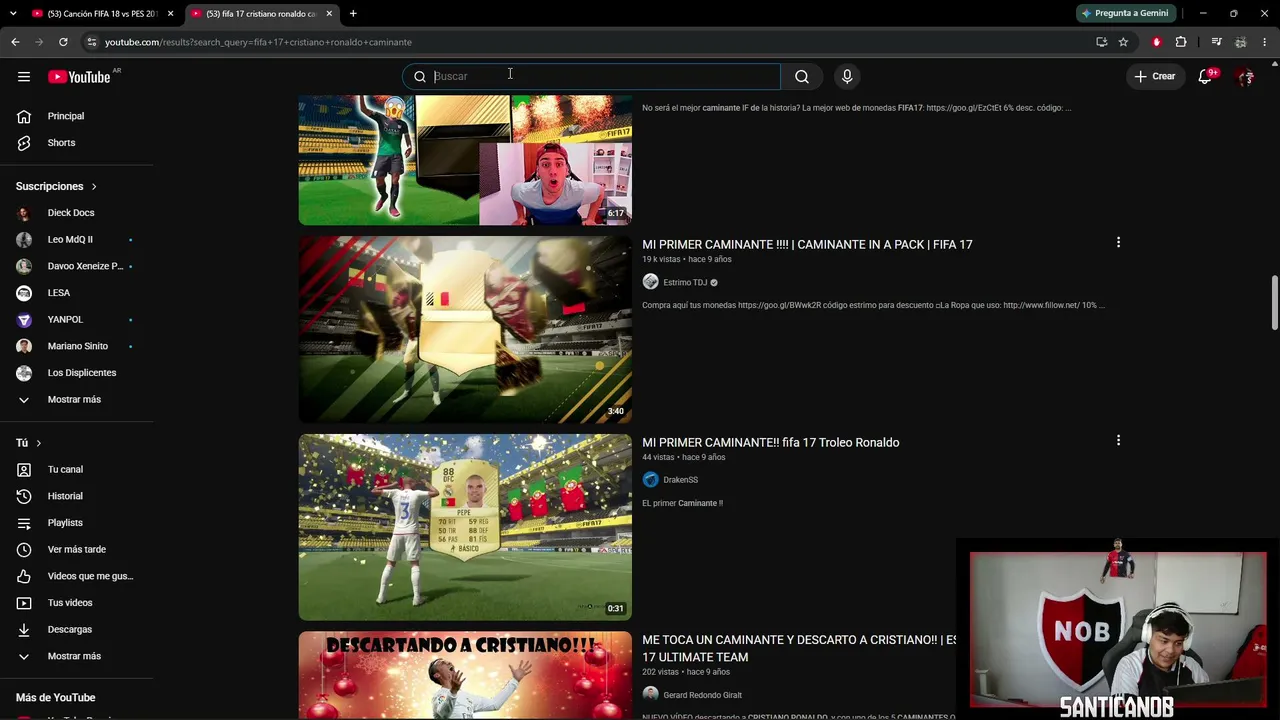
Task: Open the Chrome three-dot menu
Action: point(1265,42)
